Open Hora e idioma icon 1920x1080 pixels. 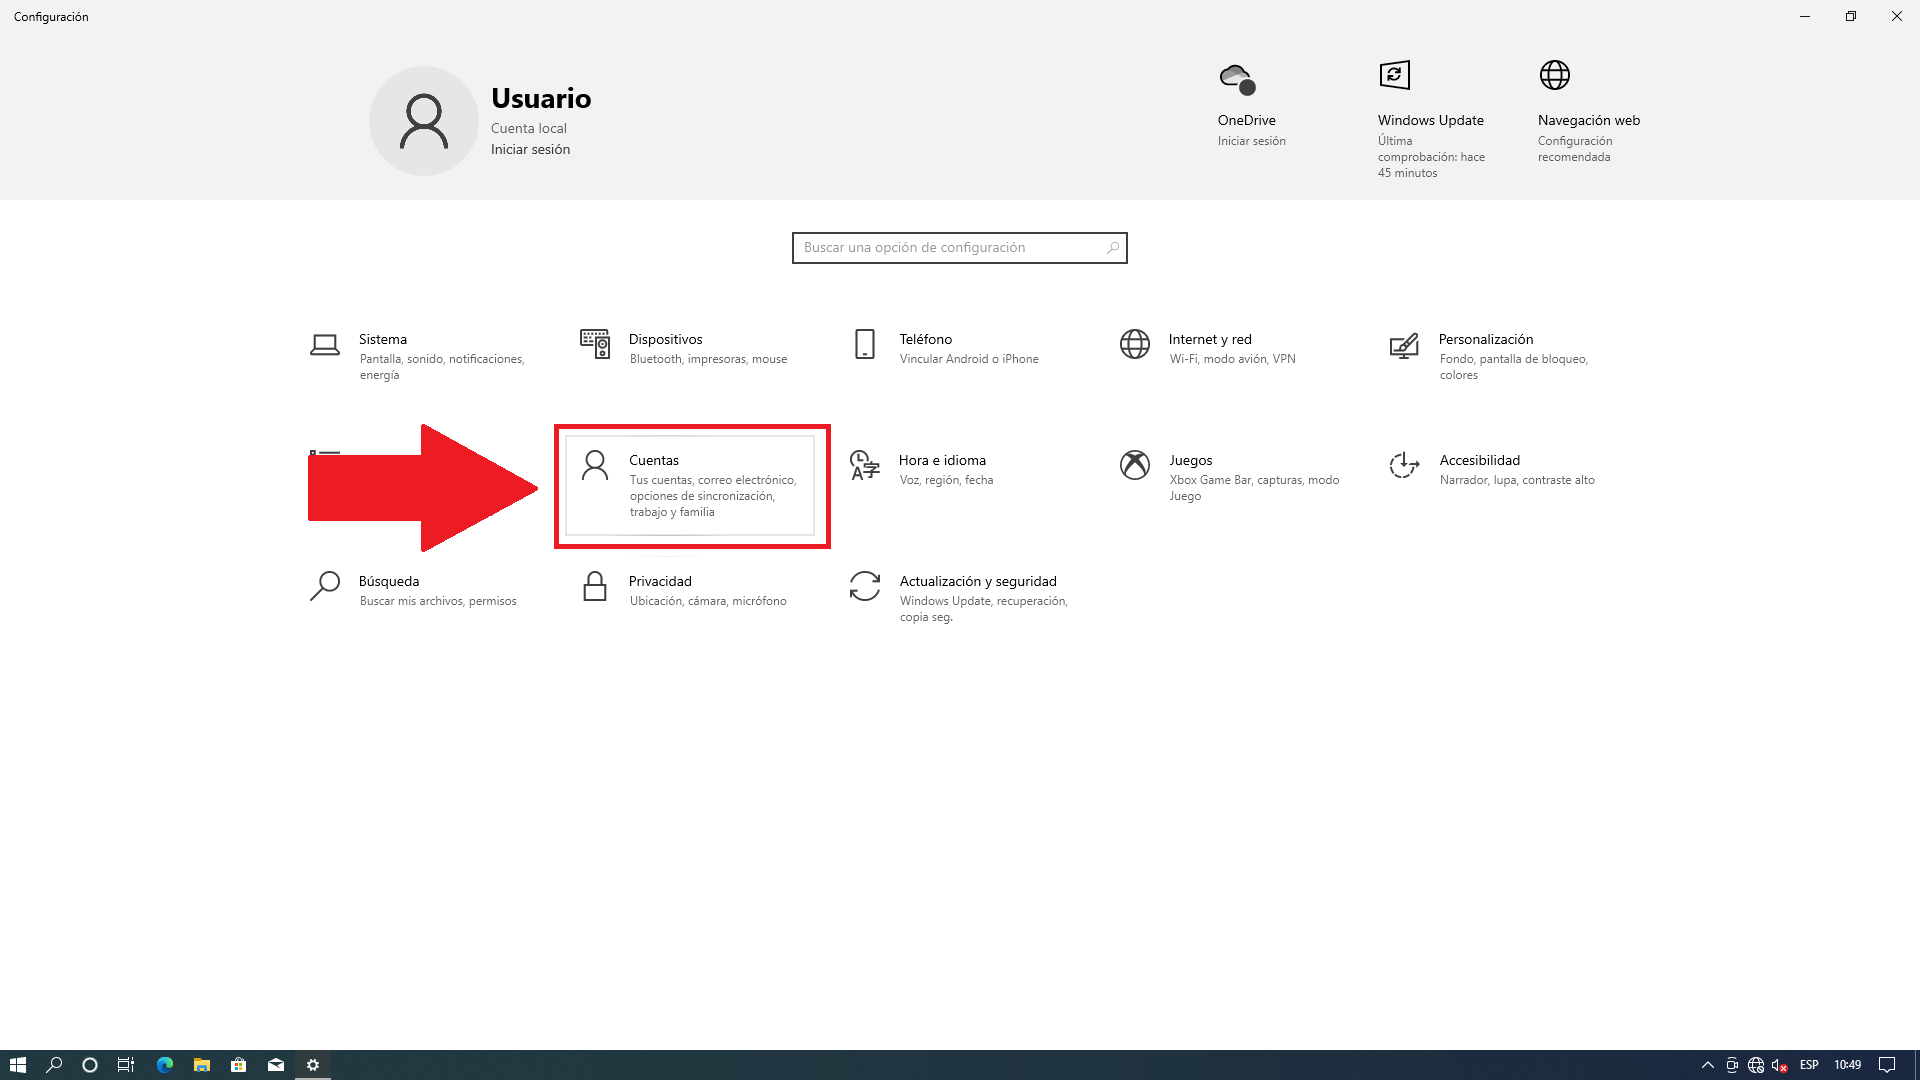[865, 465]
